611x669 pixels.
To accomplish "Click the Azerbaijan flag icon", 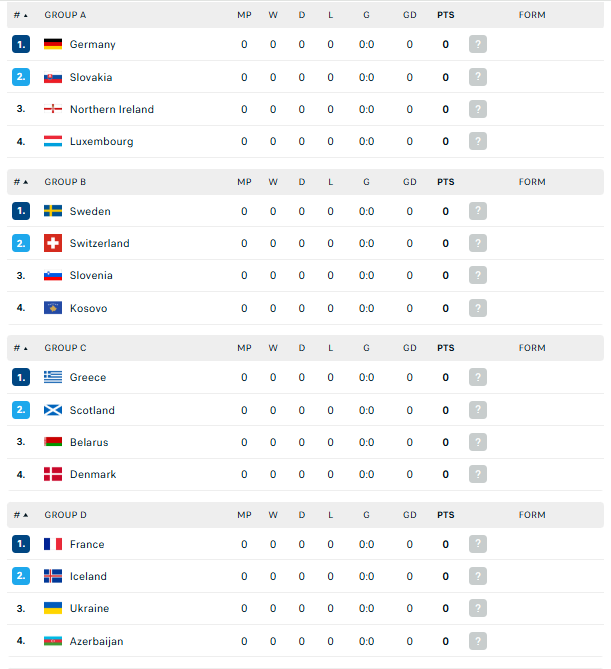I will [x=53, y=641].
